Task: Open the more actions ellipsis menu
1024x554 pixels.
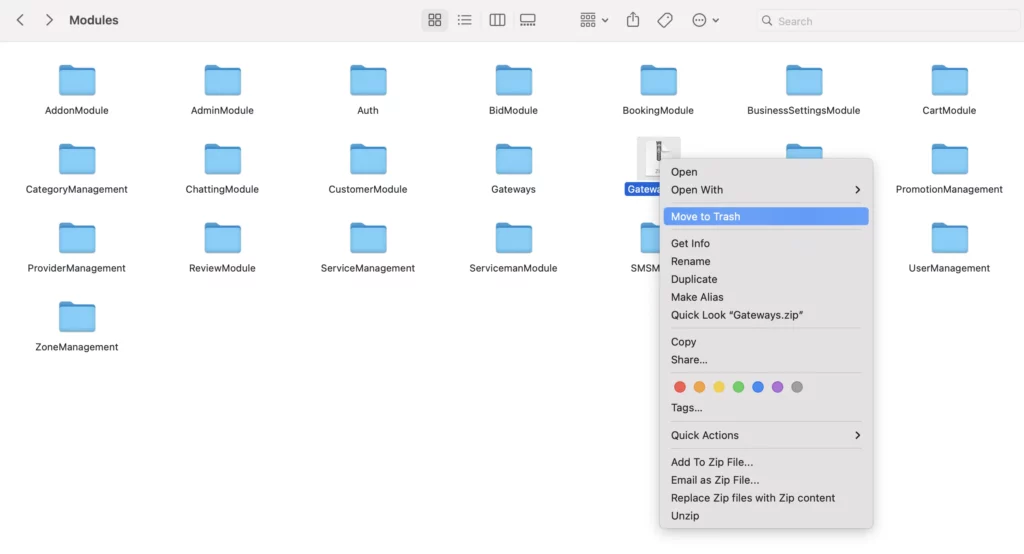Action: (705, 20)
